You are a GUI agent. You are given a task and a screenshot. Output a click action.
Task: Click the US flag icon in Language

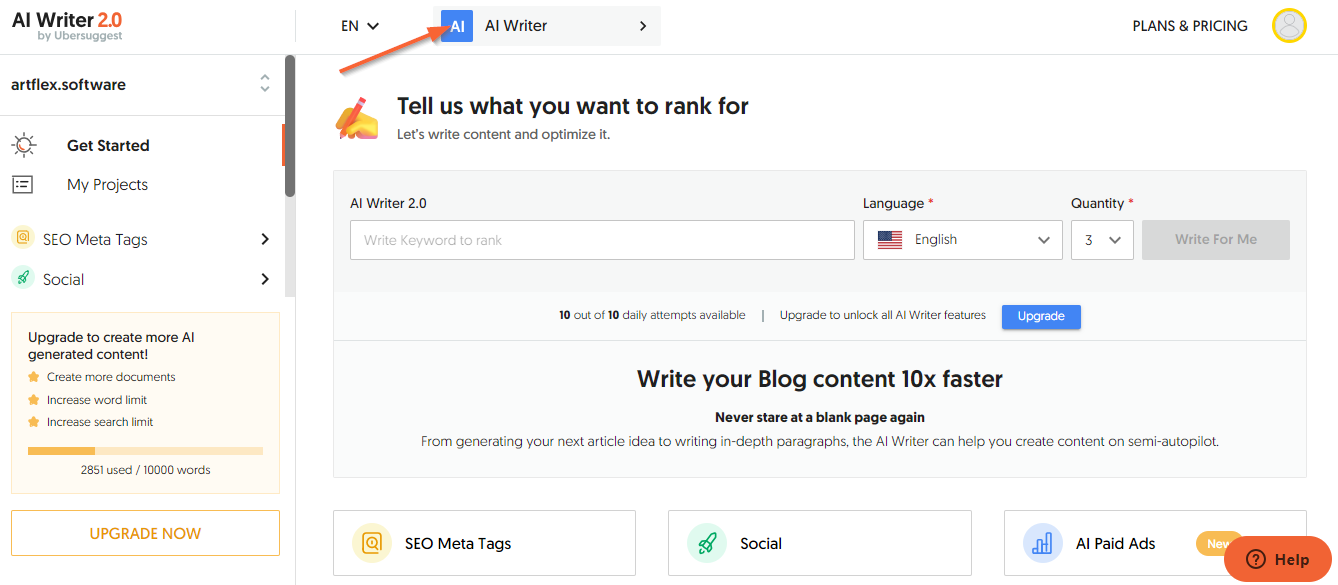click(x=890, y=240)
